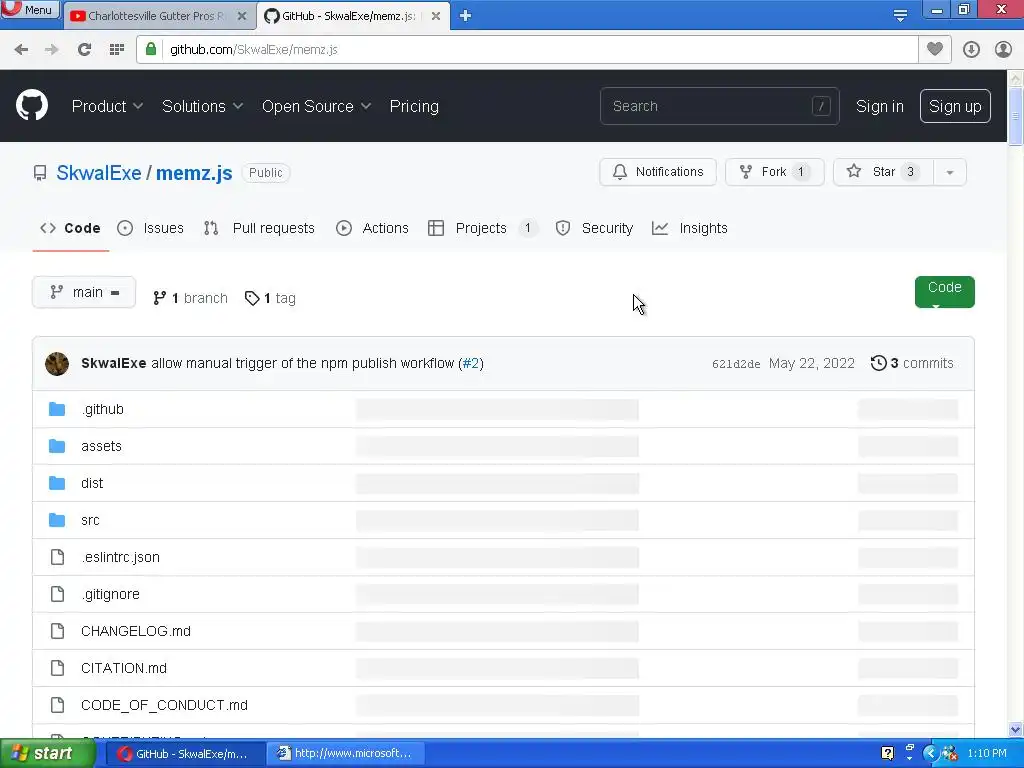Click the page vertical scrollbar thumb
The image size is (1024, 768).
click(x=1016, y=116)
